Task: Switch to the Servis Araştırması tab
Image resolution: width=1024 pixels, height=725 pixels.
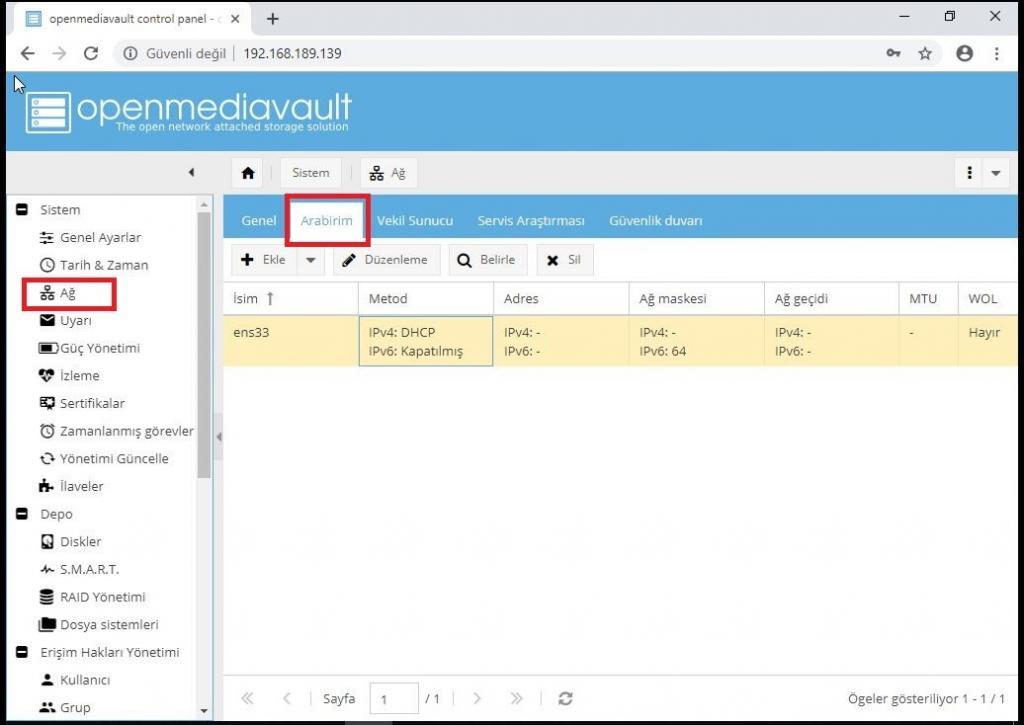Action: coord(531,221)
